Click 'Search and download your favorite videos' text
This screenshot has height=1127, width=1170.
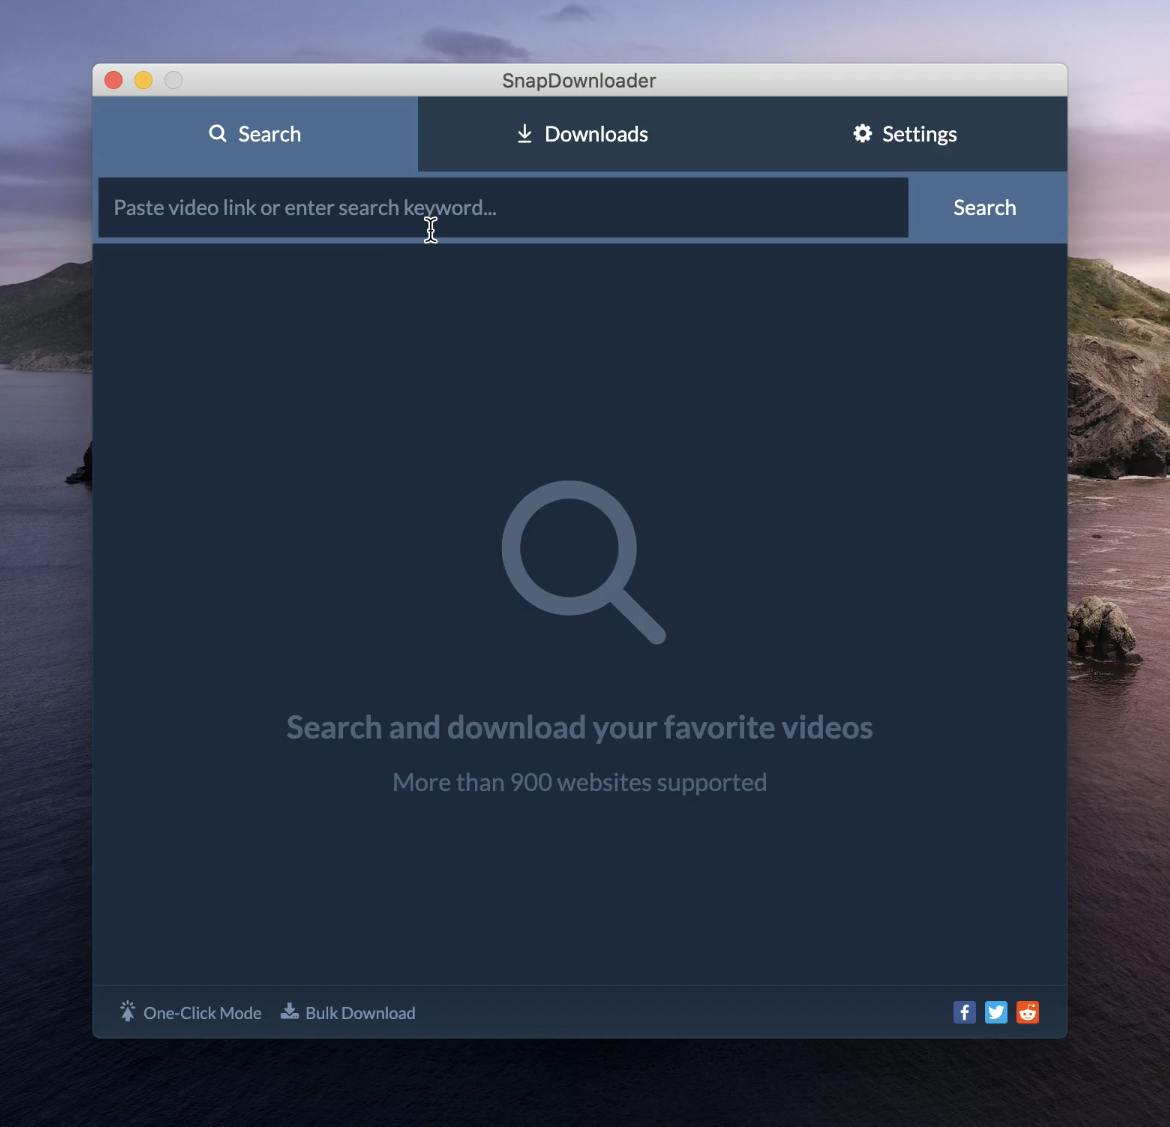(580, 728)
